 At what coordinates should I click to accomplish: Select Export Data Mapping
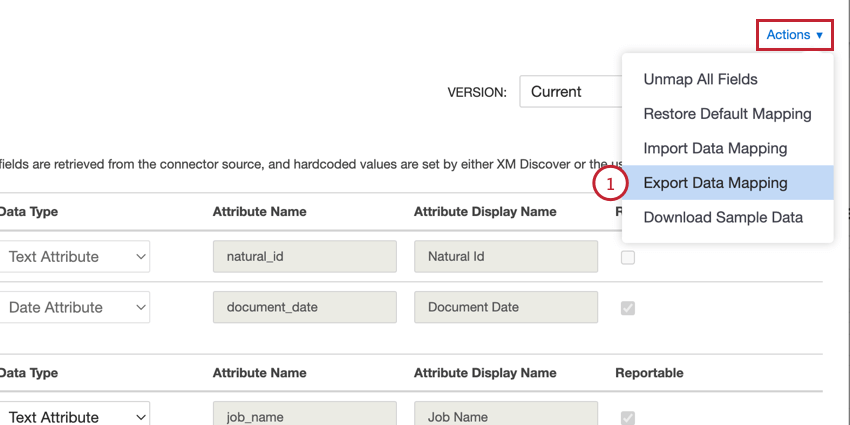pos(715,183)
